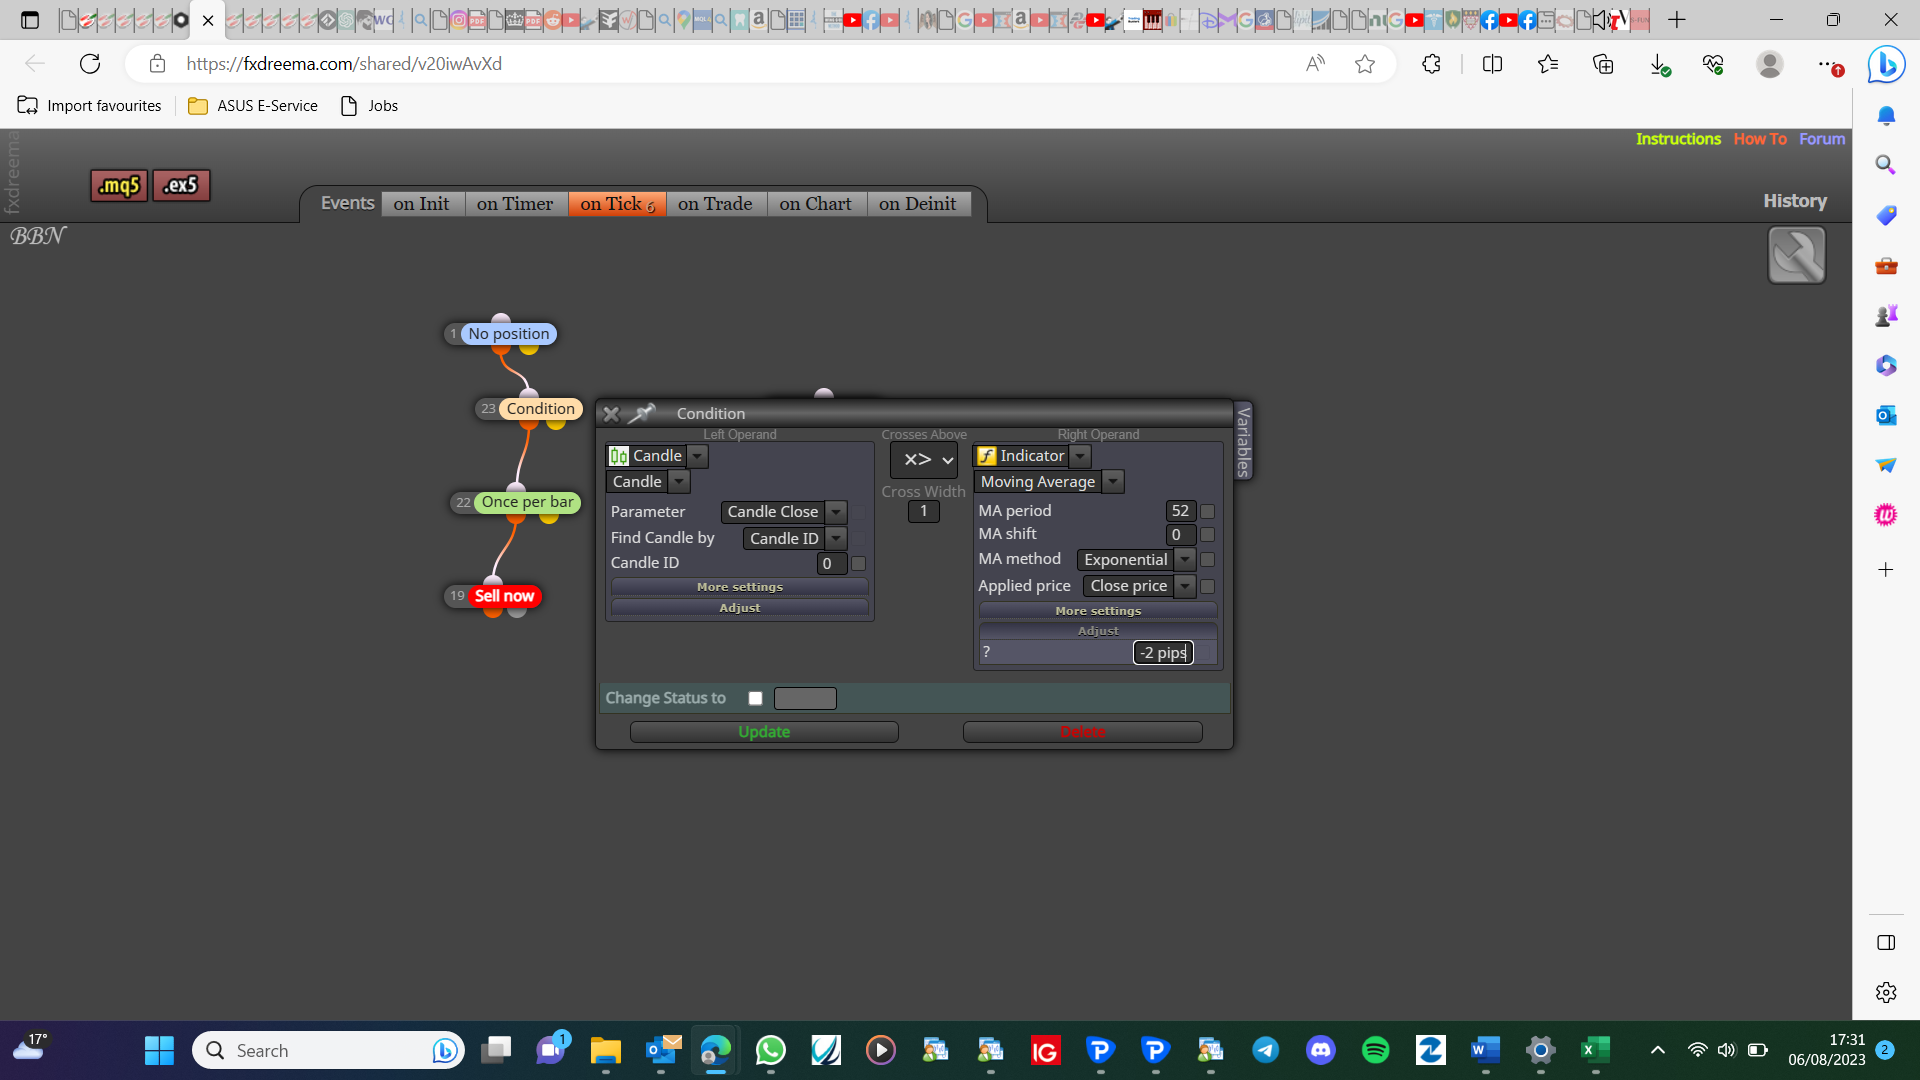
Task: Tick the checkbox next to MA period
Action: pyautogui.click(x=1207, y=511)
